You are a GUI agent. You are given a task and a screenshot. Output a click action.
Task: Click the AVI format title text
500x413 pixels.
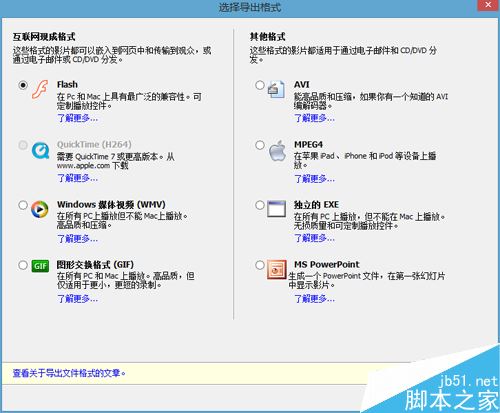[302, 85]
